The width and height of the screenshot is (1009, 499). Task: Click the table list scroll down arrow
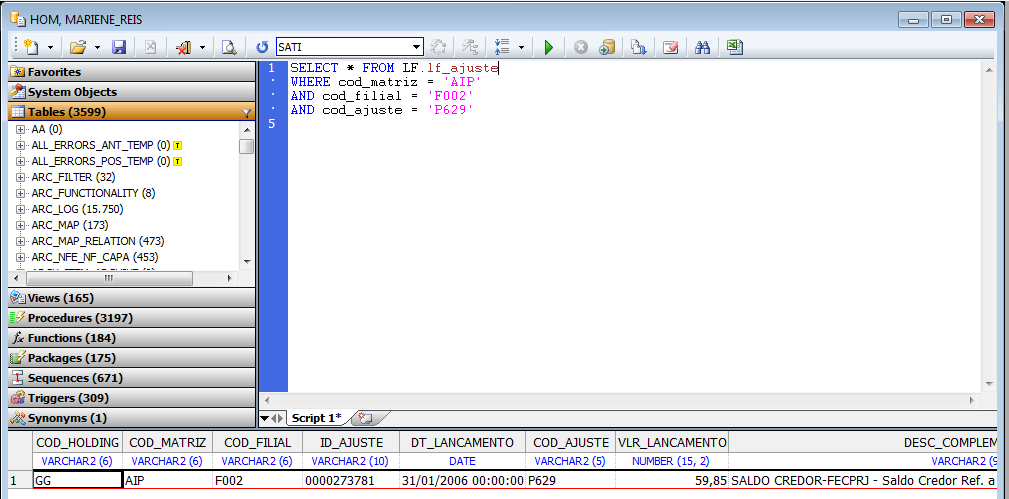click(246, 262)
